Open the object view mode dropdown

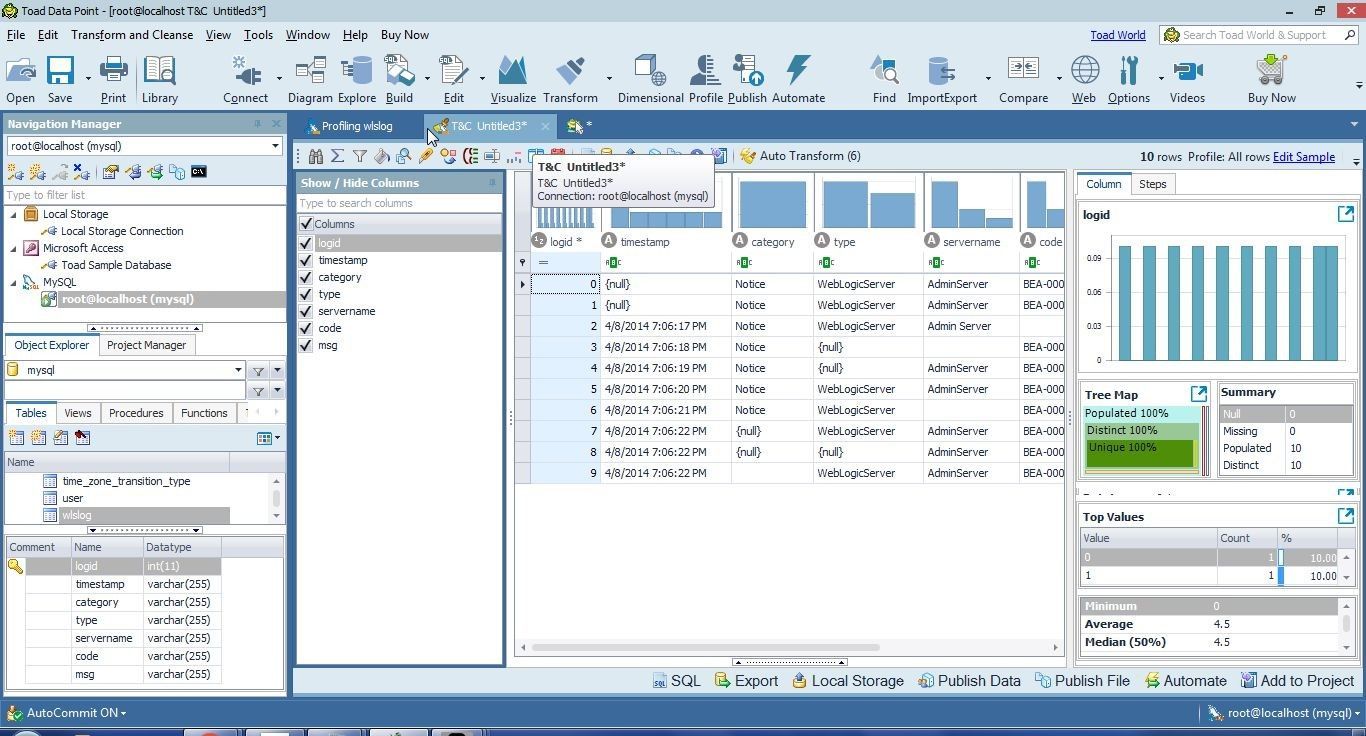point(268,438)
